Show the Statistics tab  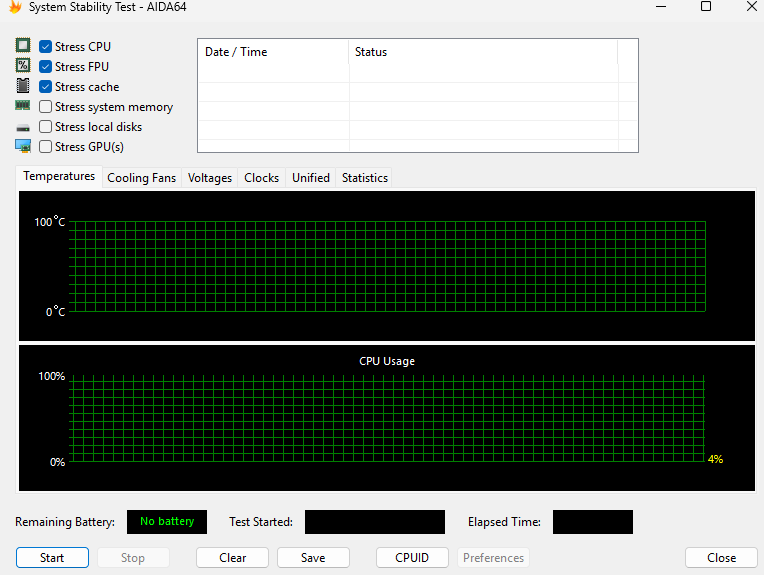(x=364, y=178)
